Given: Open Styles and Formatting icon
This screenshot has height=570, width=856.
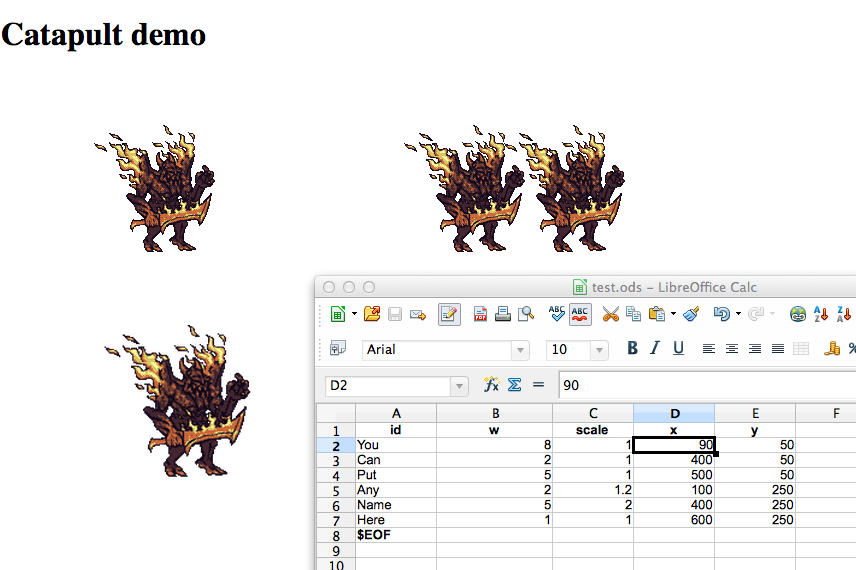Looking at the screenshot, I should coord(338,348).
